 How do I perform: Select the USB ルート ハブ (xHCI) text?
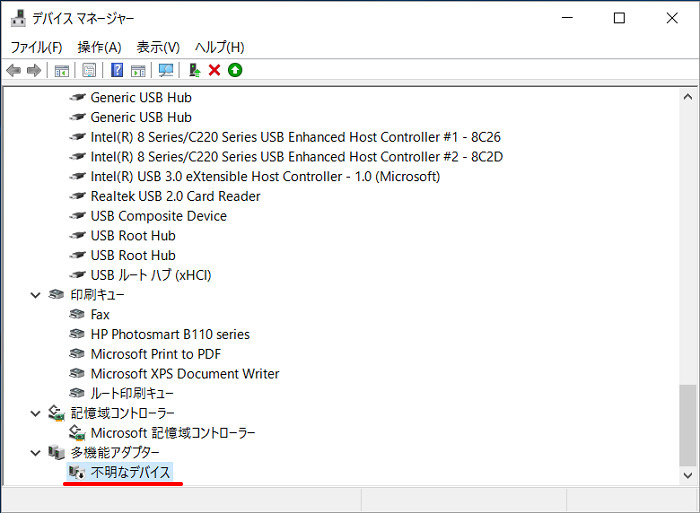[x=151, y=275]
